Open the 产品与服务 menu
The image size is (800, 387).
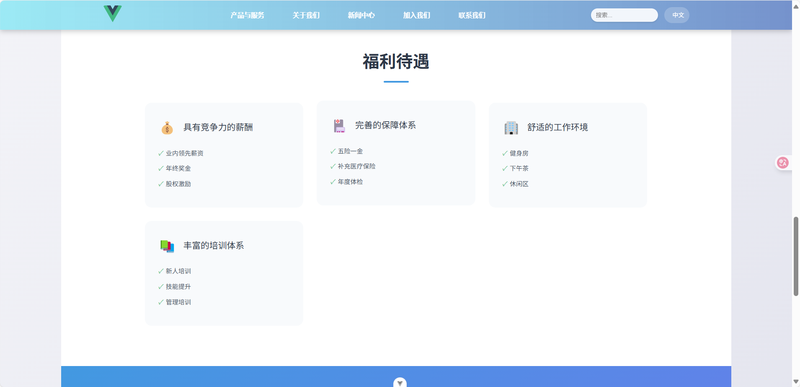click(247, 15)
